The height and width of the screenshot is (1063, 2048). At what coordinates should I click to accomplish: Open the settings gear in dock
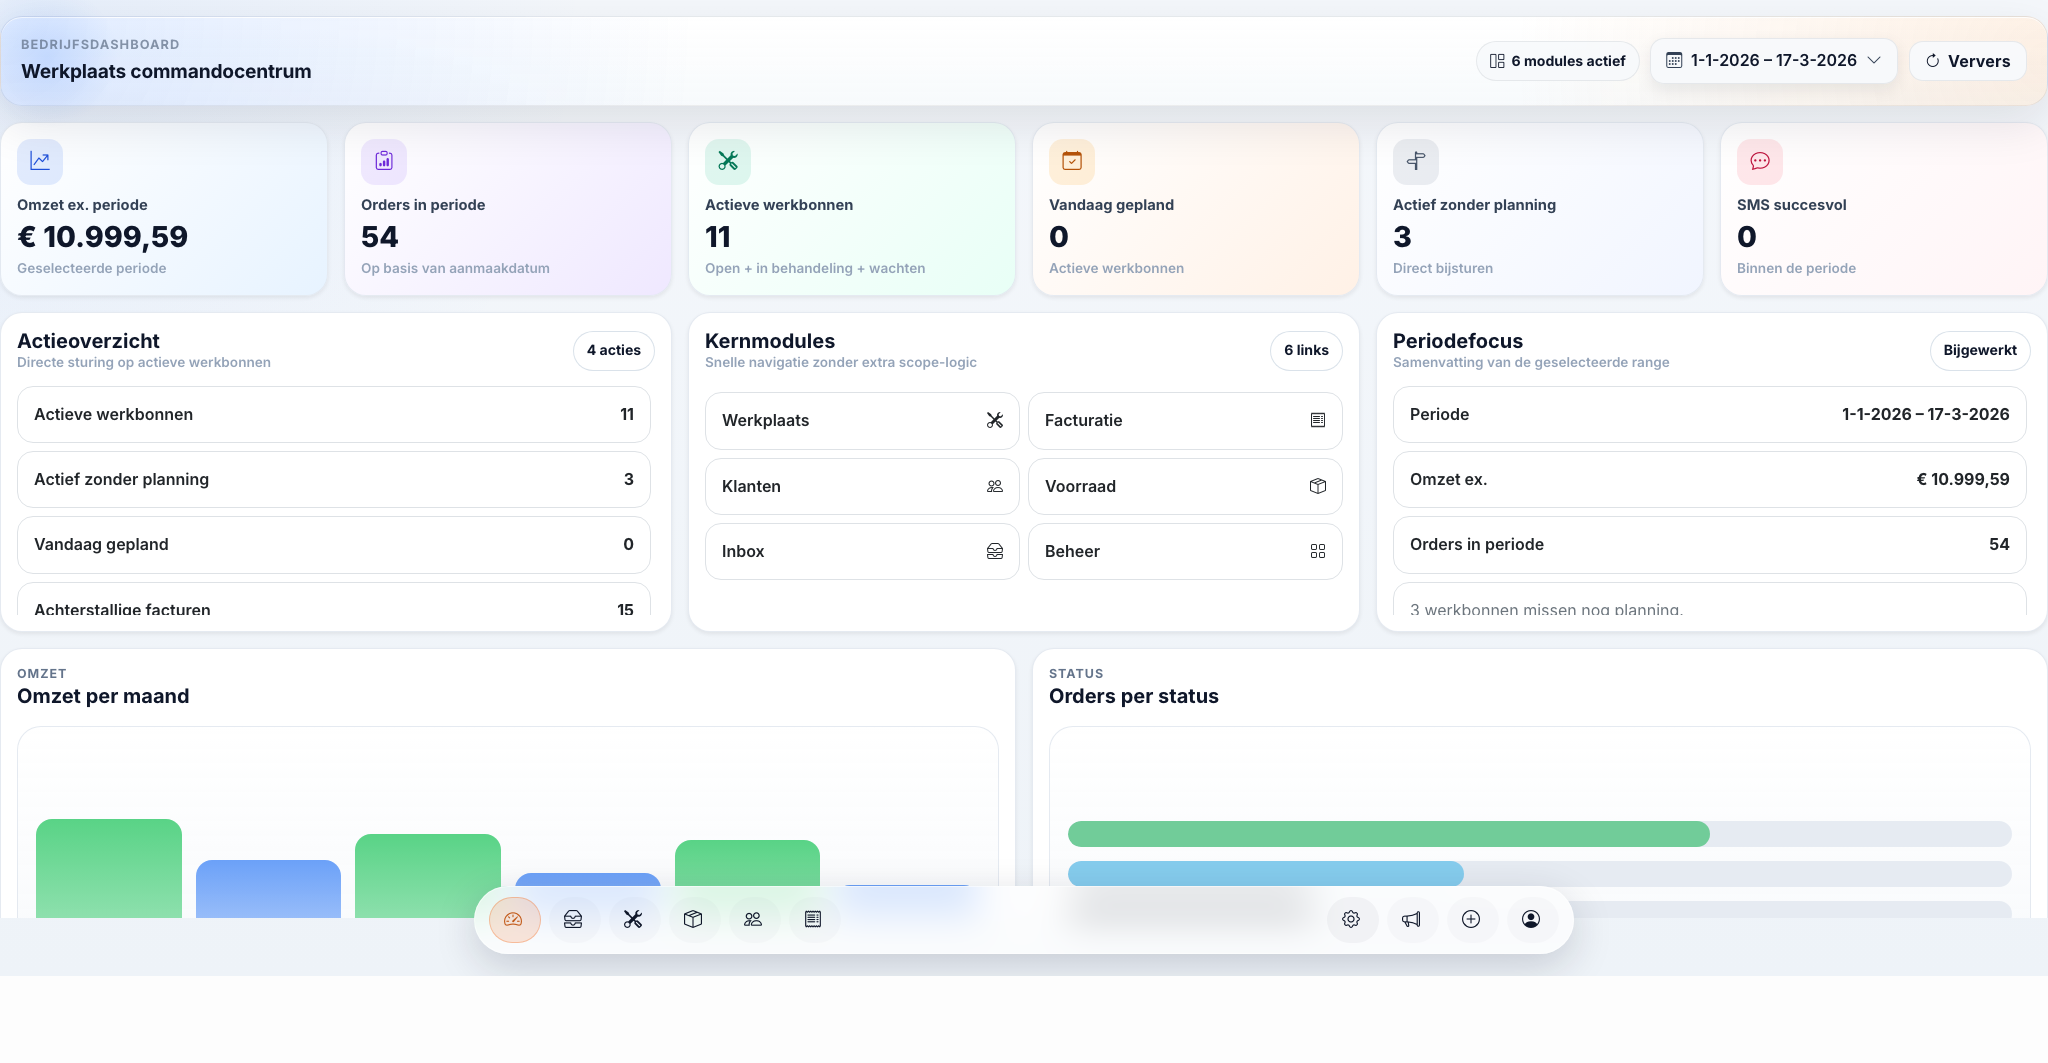[1351, 919]
